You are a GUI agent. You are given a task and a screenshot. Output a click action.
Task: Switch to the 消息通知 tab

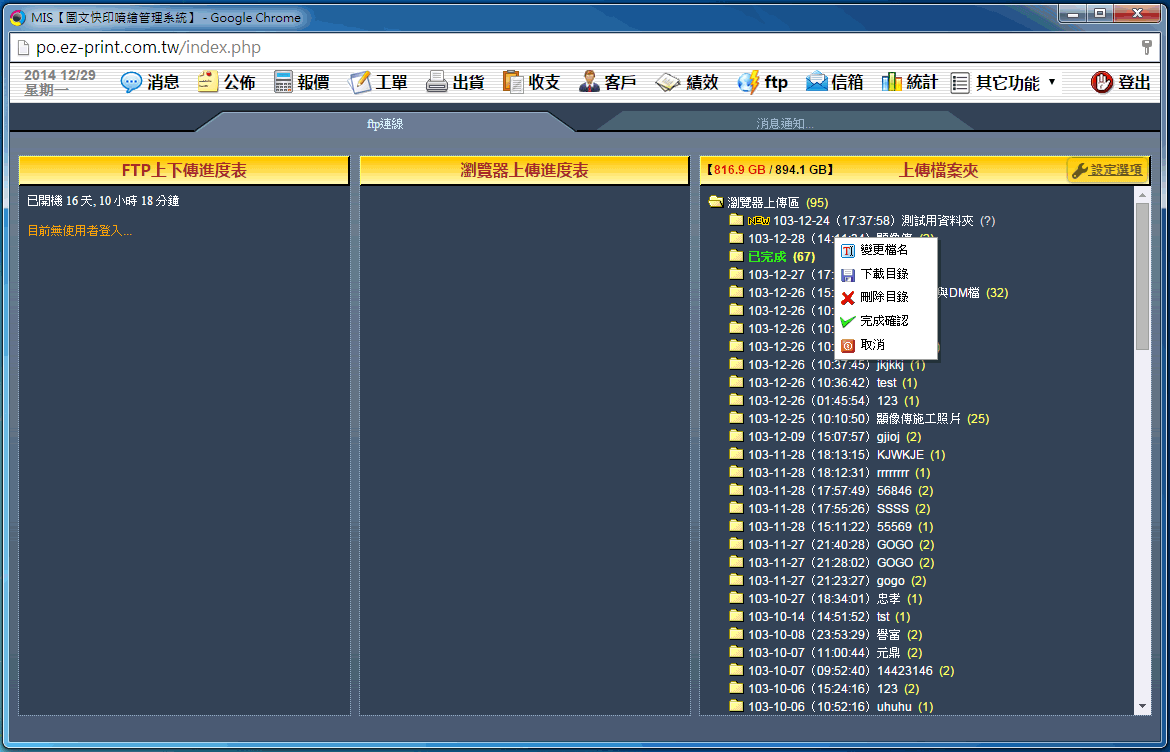pos(784,124)
